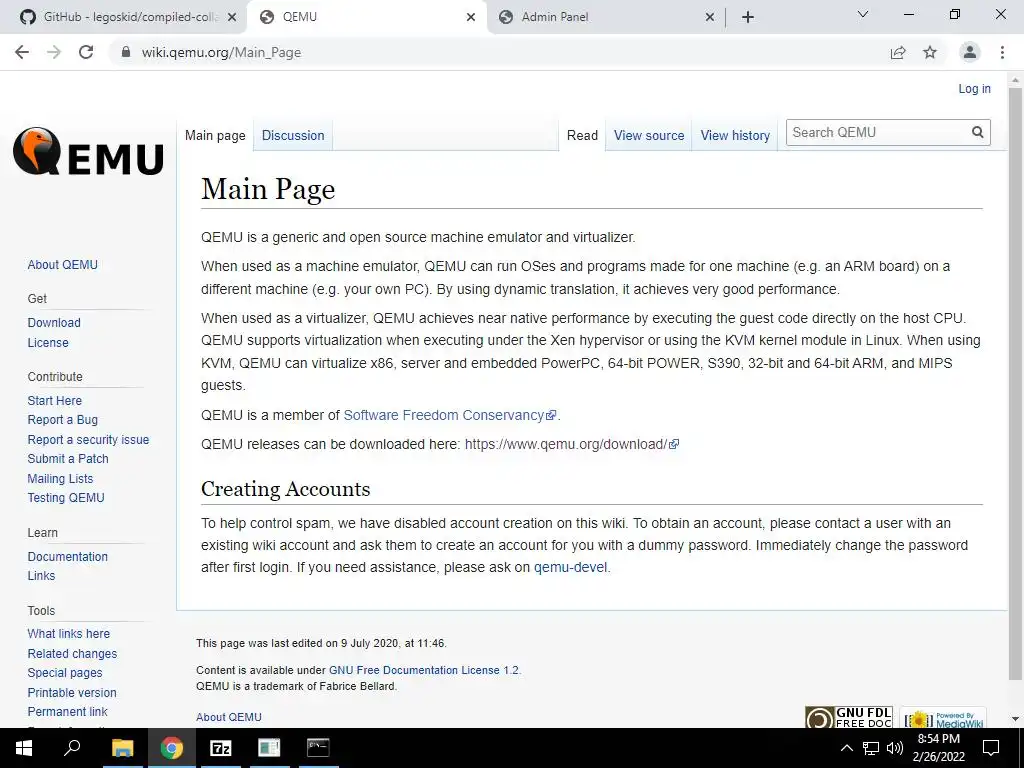Screen dimensions: 1024x768
Task: Click the browser forward arrow
Action: 54,52
